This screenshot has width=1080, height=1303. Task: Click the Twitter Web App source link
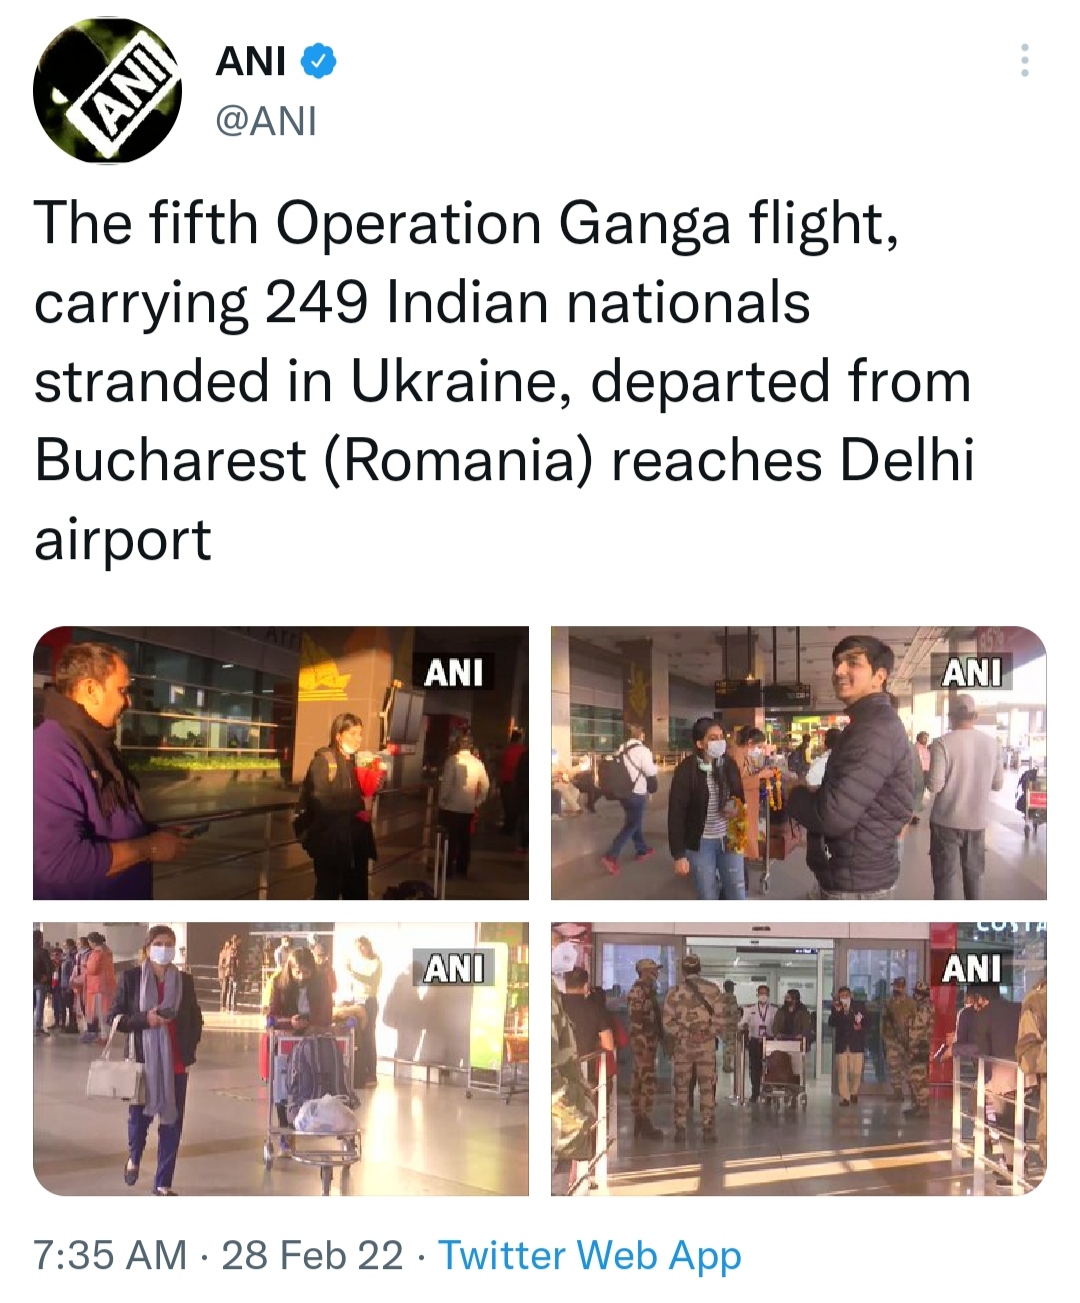(590, 1254)
